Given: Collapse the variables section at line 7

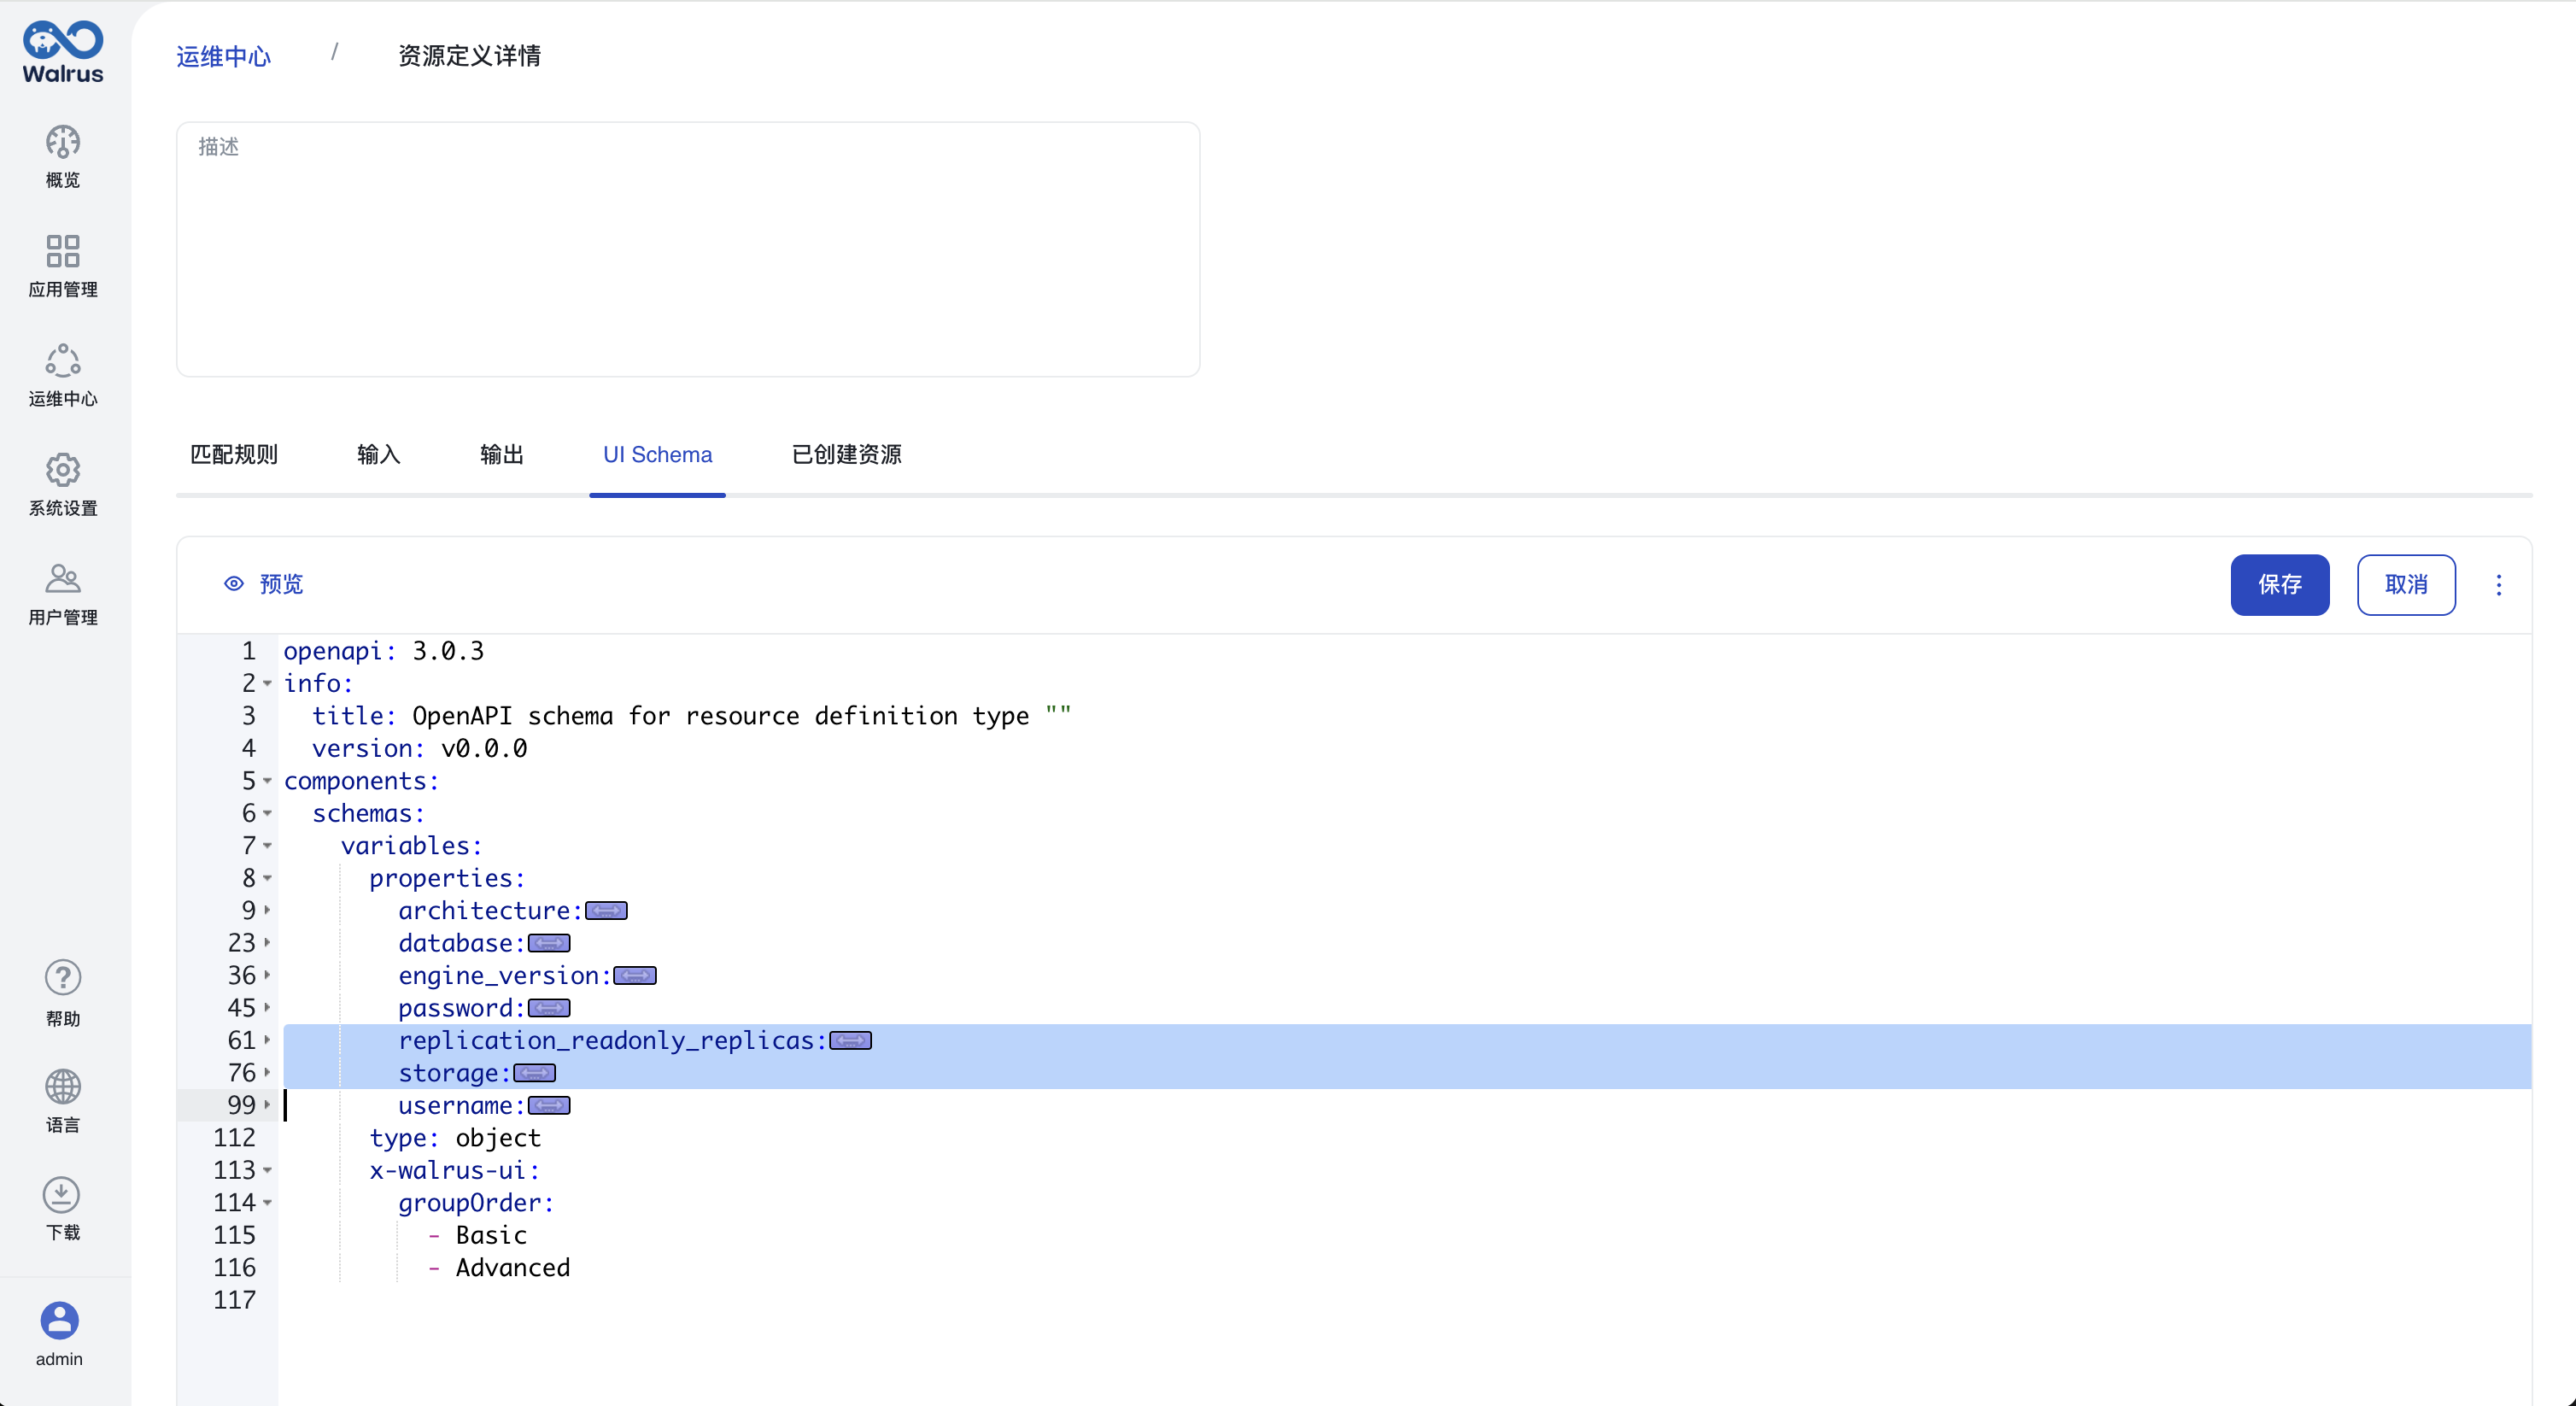Looking at the screenshot, I should 267,846.
